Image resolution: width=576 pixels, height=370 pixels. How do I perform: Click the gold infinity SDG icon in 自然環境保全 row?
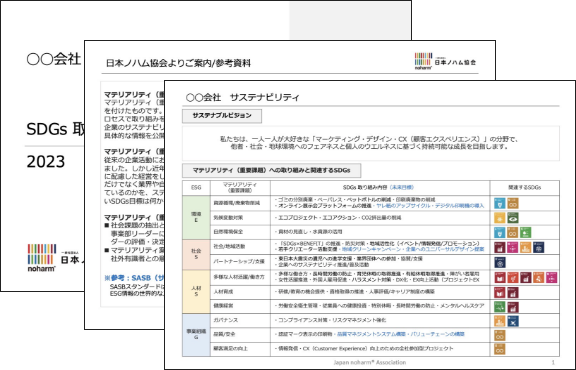(512, 232)
